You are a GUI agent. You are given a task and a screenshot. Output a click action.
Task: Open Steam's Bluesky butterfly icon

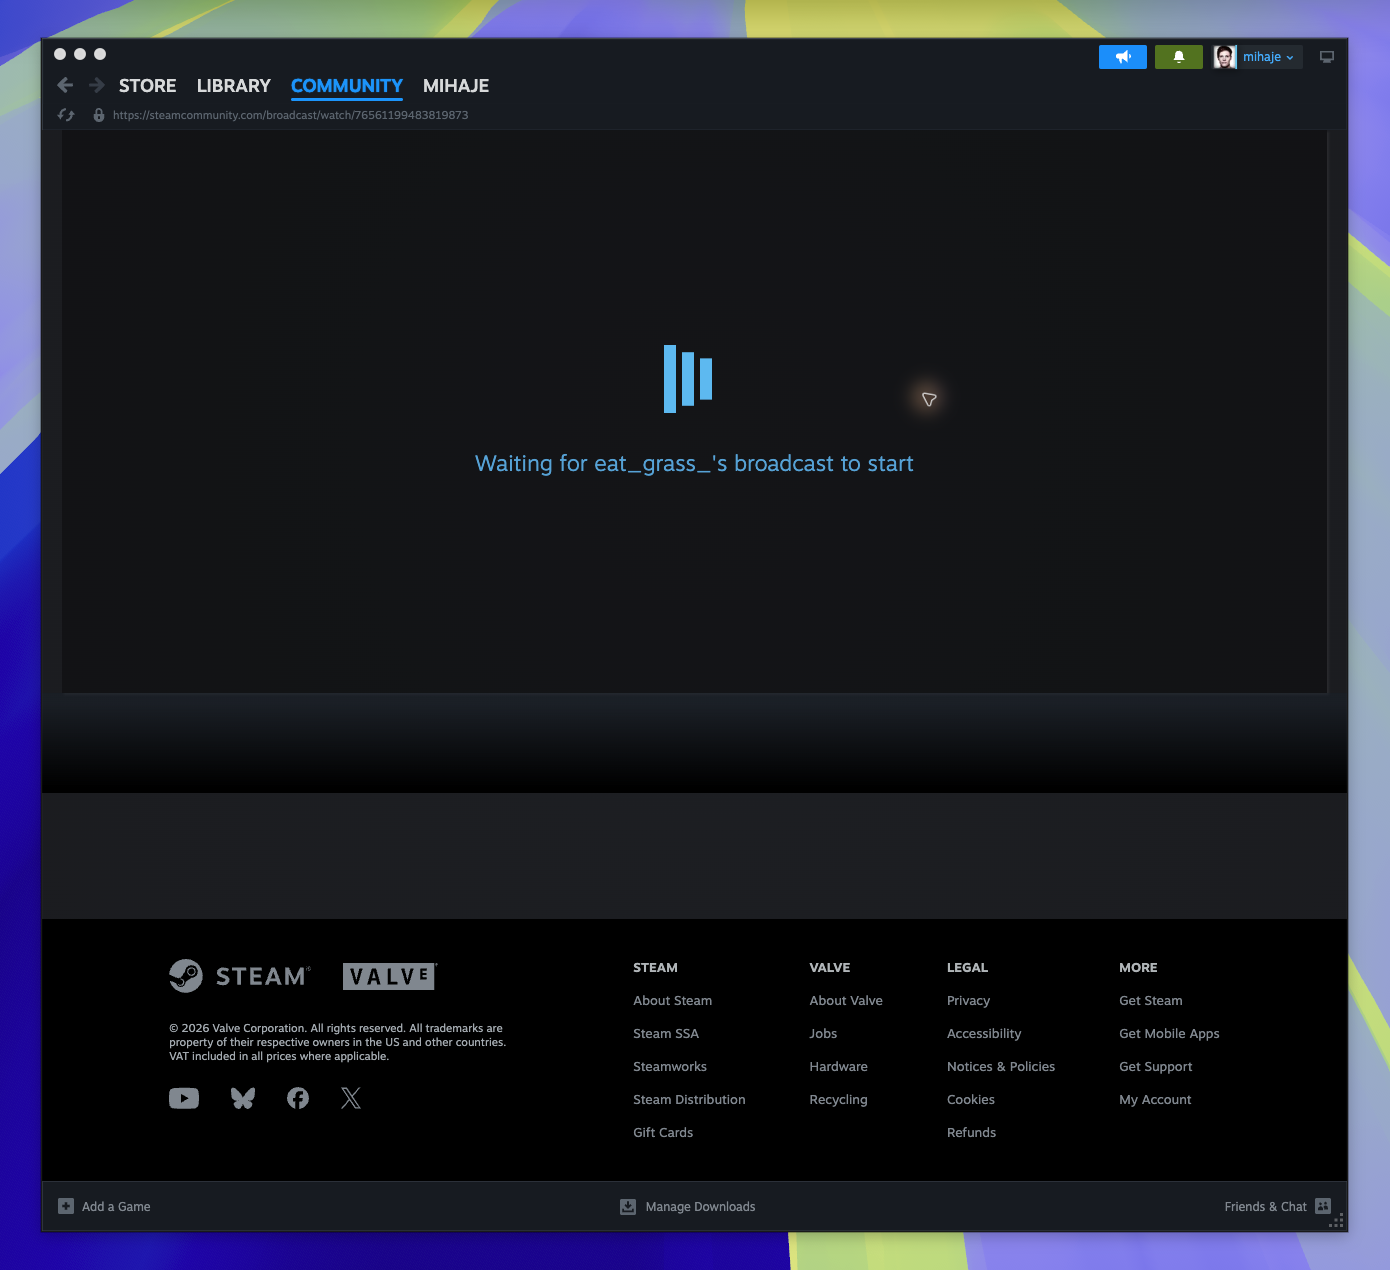click(243, 1098)
